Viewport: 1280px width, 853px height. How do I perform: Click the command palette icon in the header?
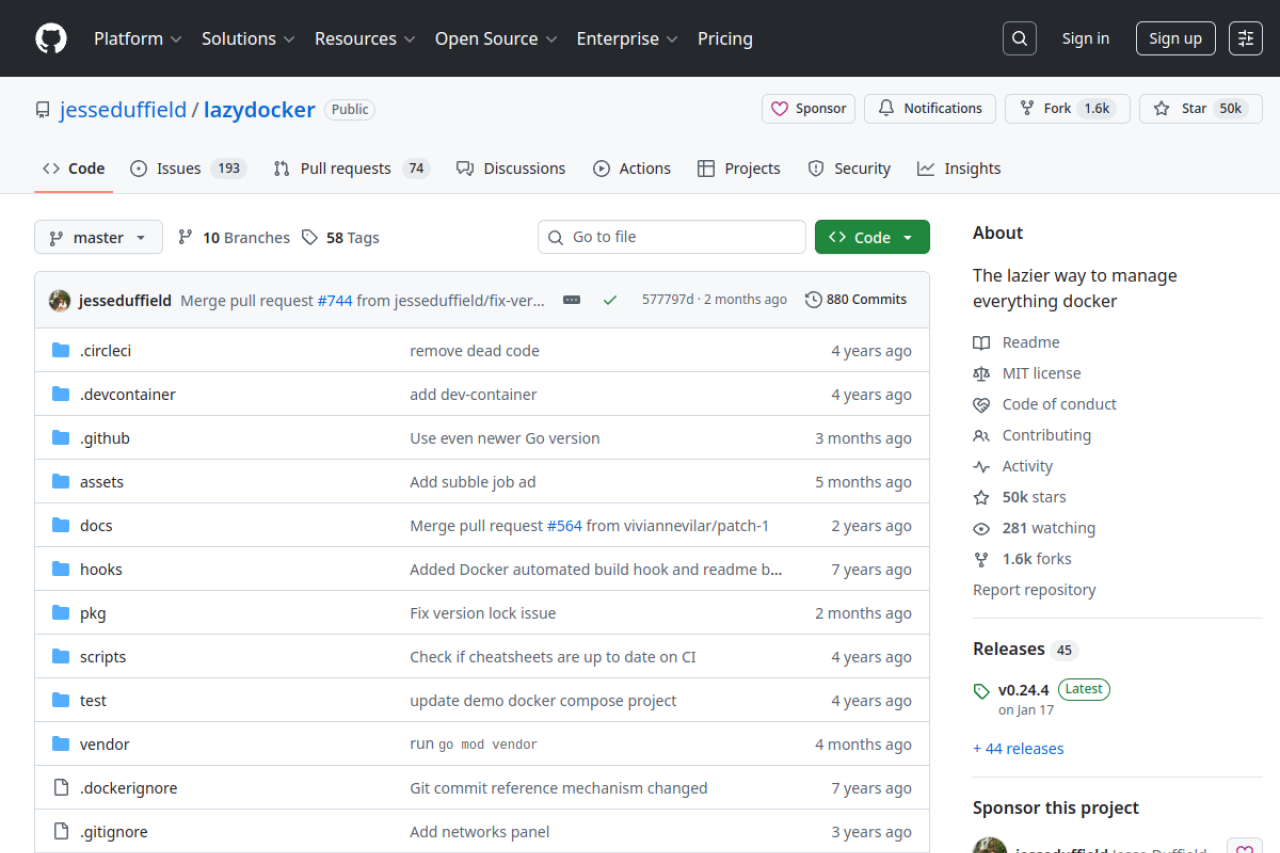pos(1245,38)
